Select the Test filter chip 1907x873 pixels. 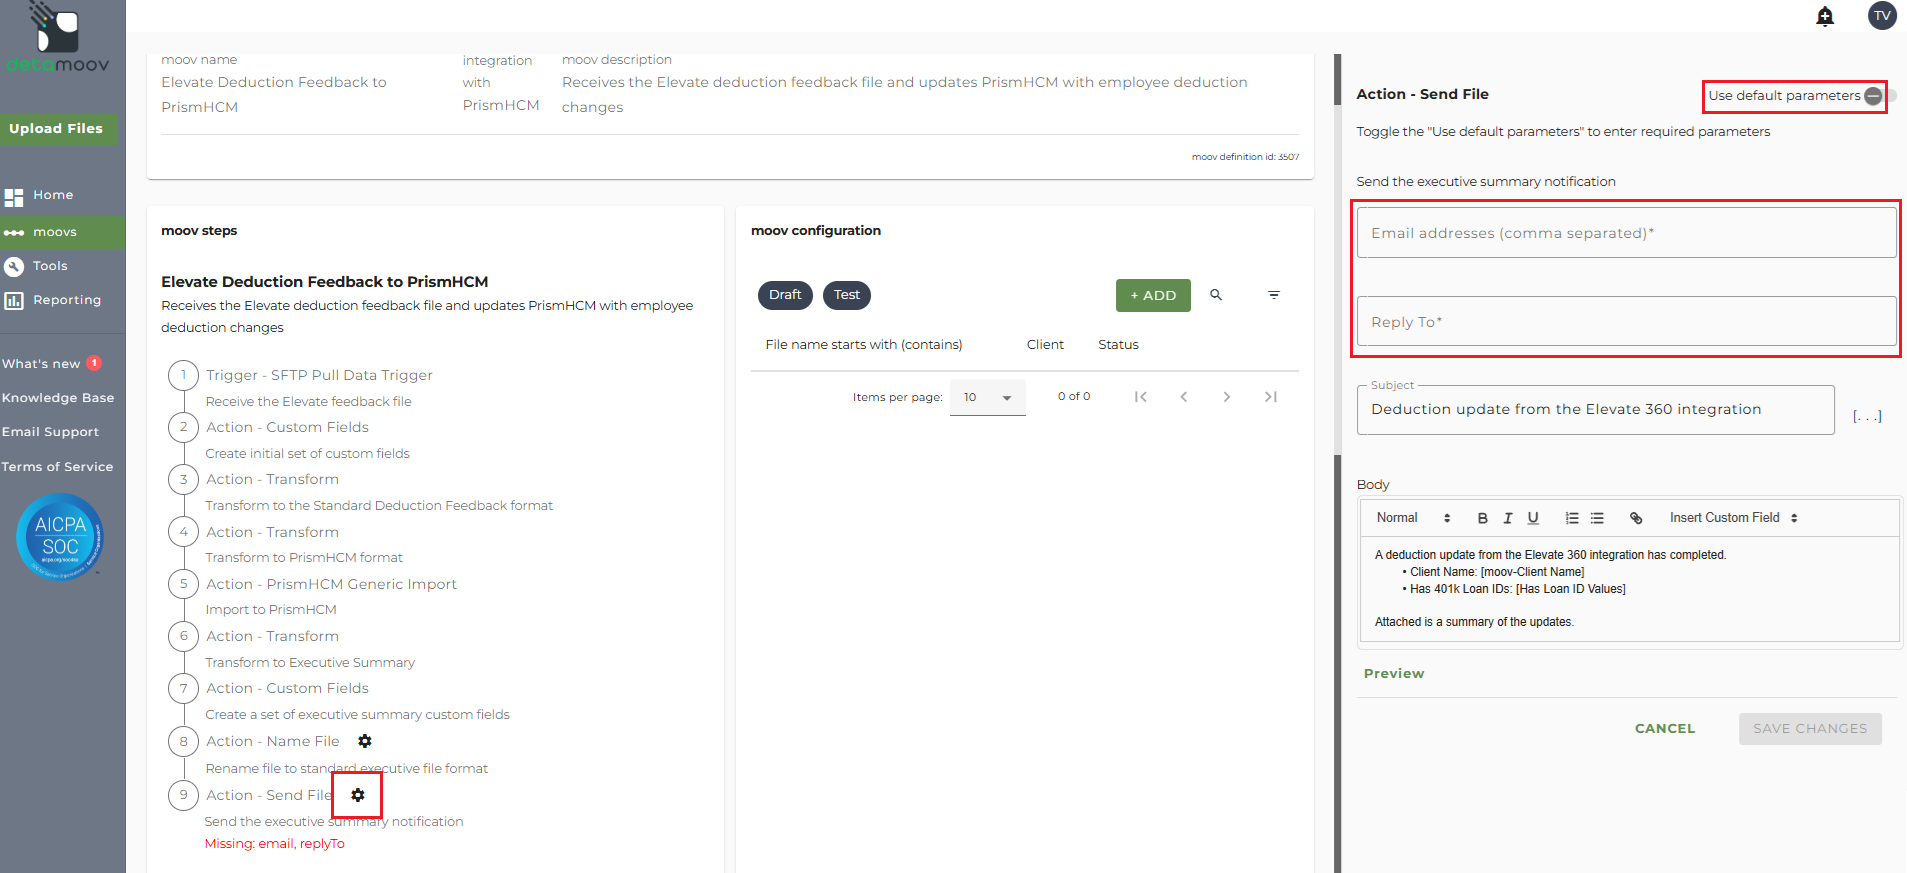tap(847, 295)
